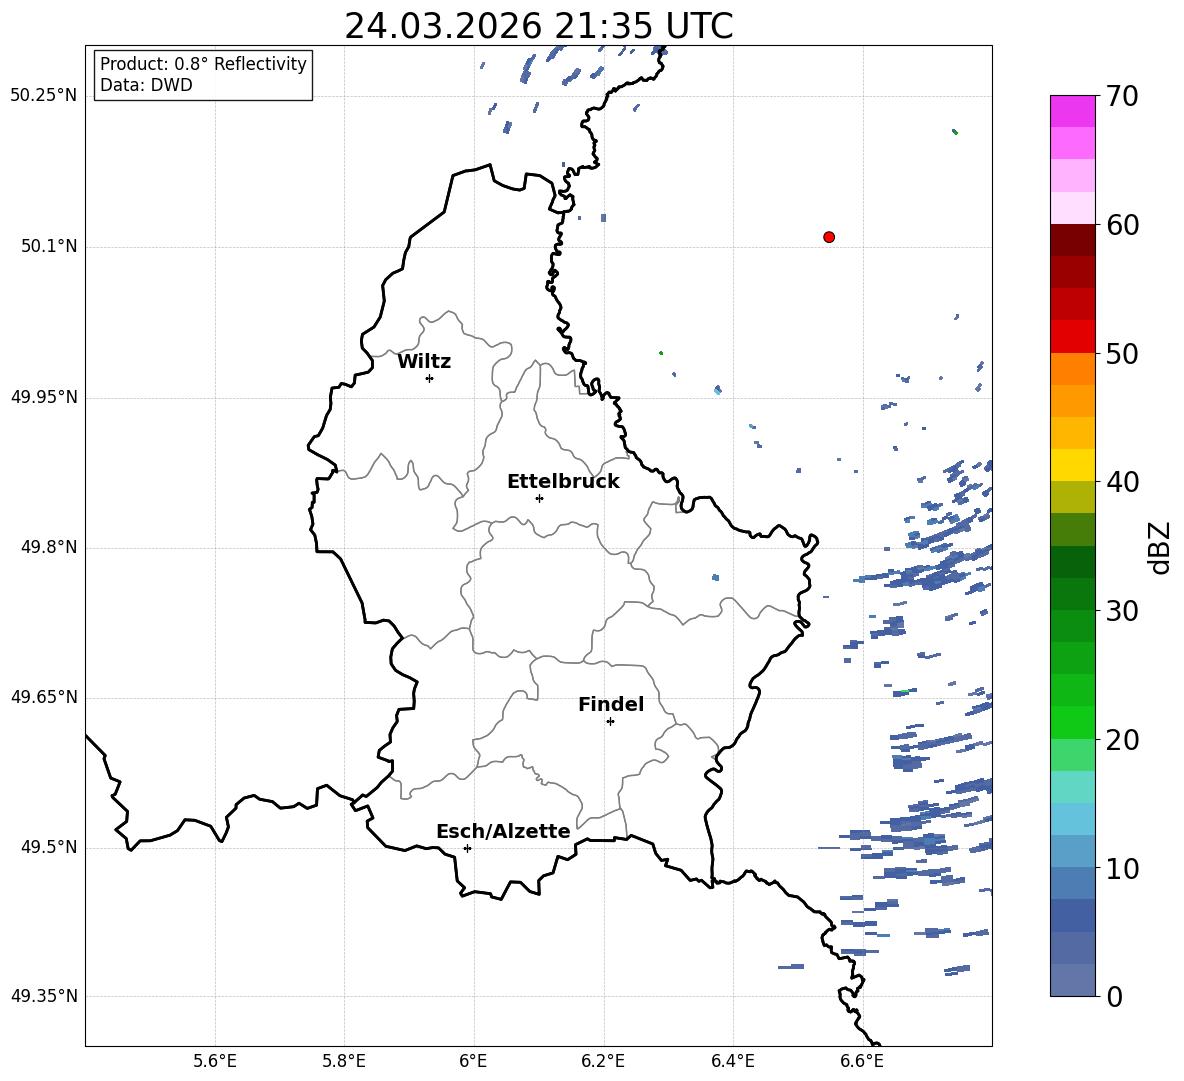The width and height of the screenshot is (1184, 1081).
Task: Pick the bright green colorbar segment above 20
Action: pyautogui.click(x=1072, y=723)
